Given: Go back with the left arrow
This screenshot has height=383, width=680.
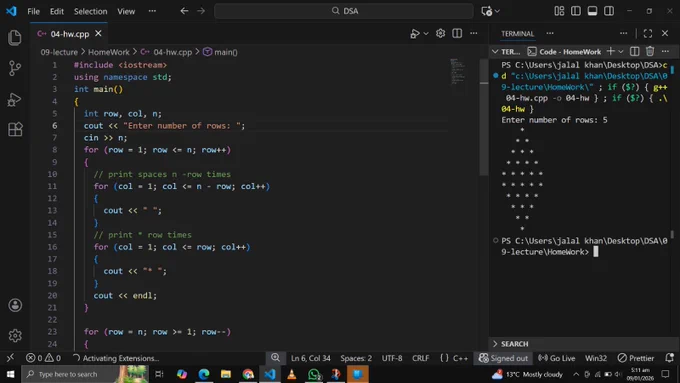Looking at the screenshot, I should pyautogui.click(x=184, y=11).
